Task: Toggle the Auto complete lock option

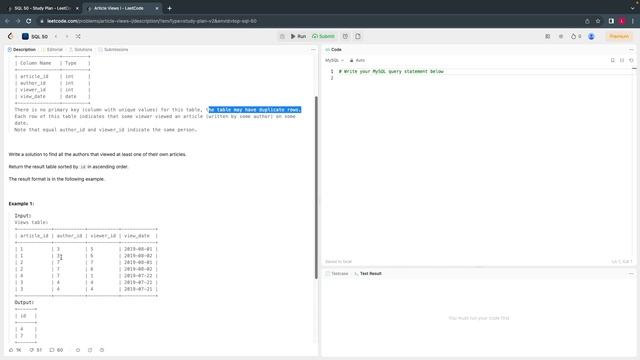Action: (357, 60)
